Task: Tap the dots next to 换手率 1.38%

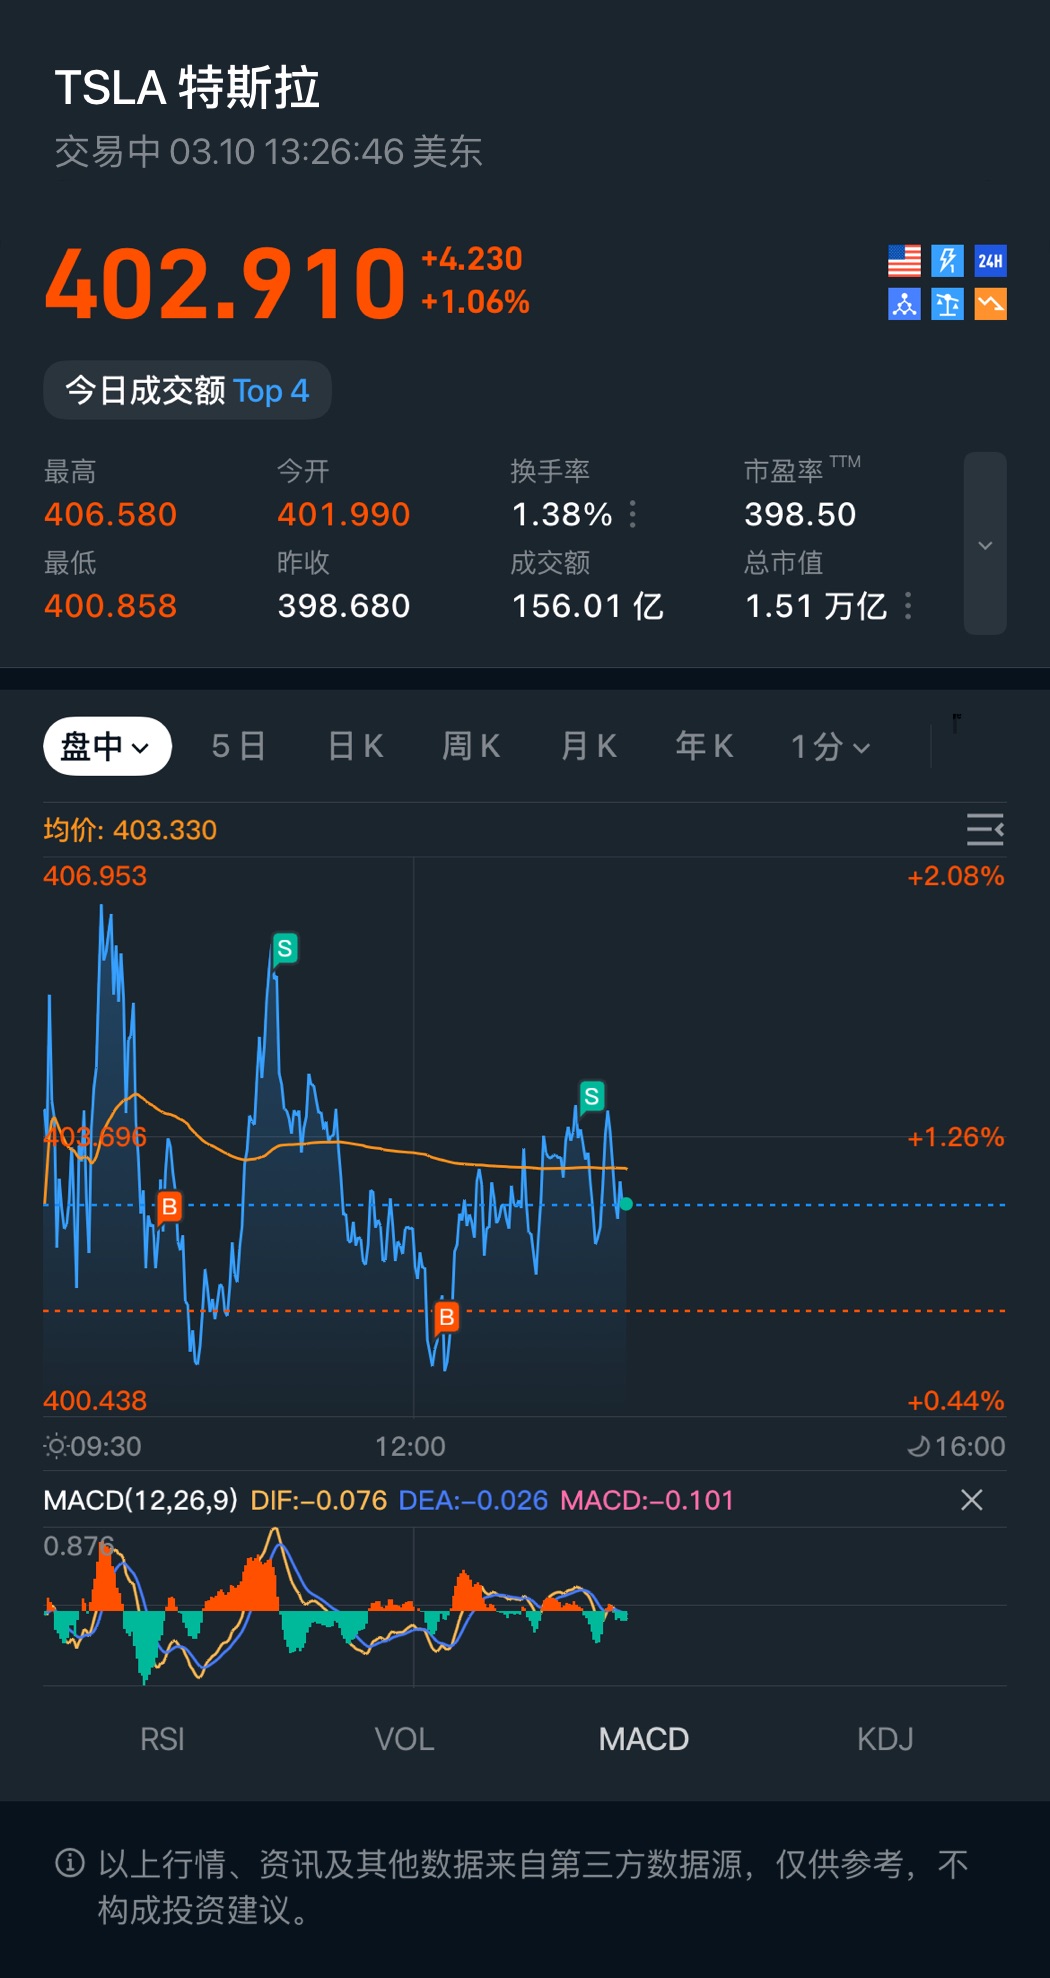Action: (633, 514)
